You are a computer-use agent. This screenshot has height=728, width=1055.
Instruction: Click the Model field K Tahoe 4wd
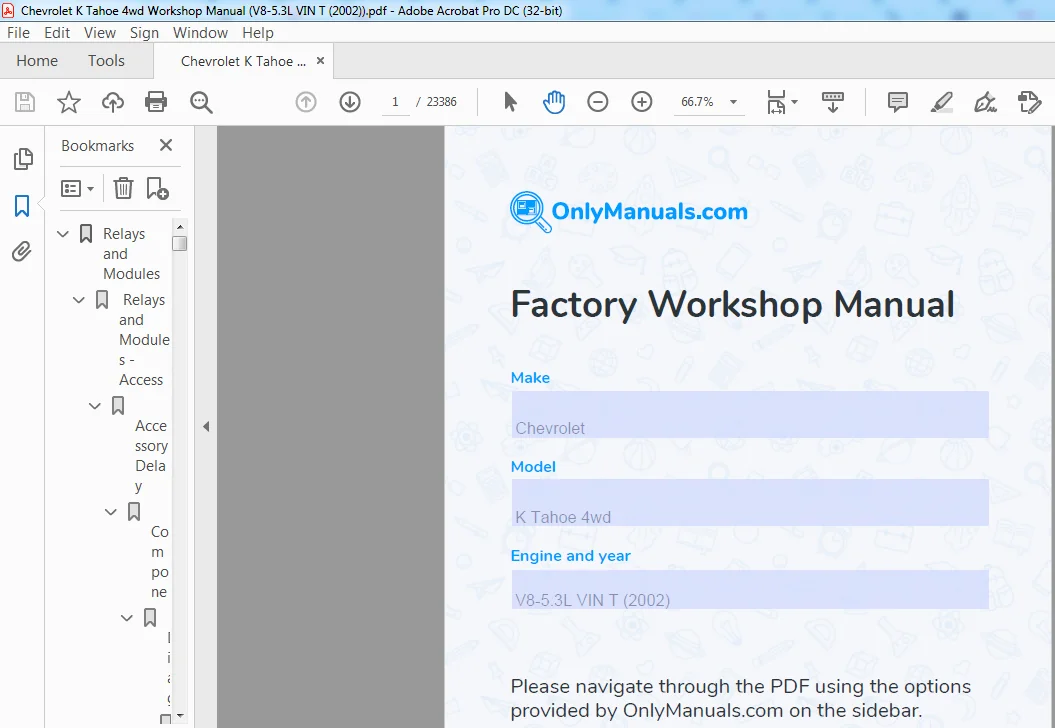point(750,503)
